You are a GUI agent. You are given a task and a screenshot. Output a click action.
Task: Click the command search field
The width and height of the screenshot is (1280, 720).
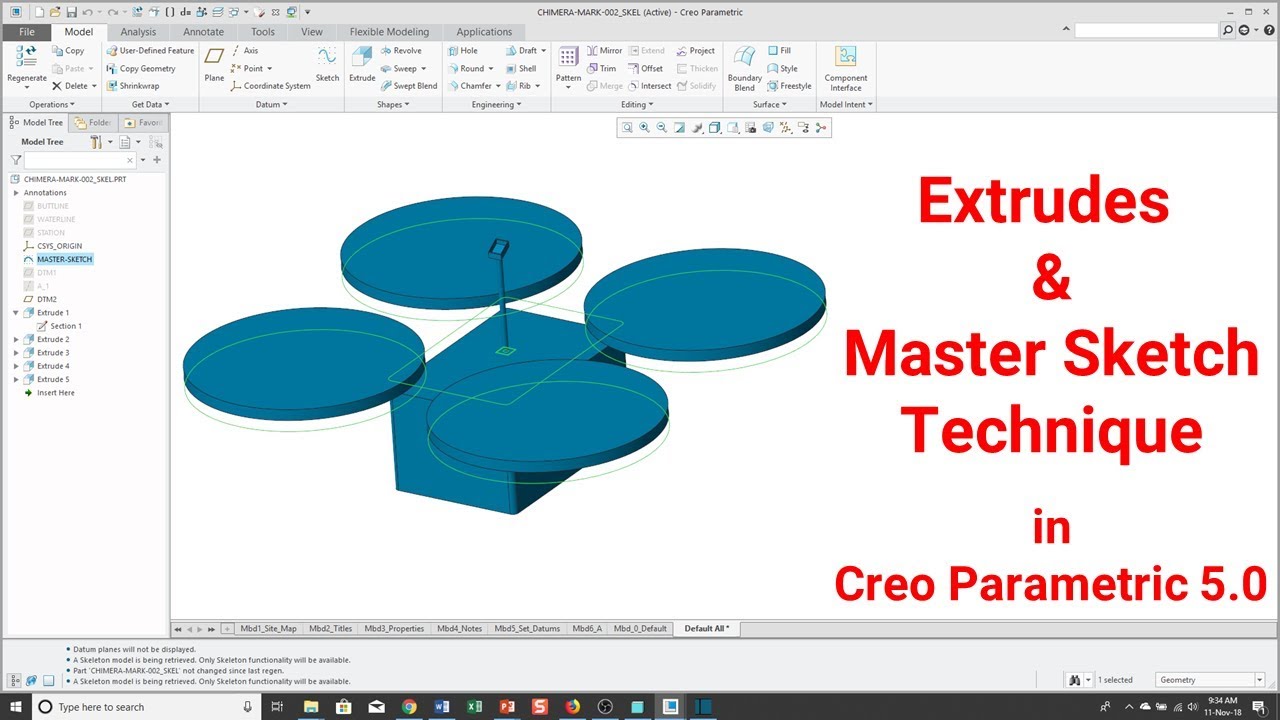click(x=1147, y=31)
